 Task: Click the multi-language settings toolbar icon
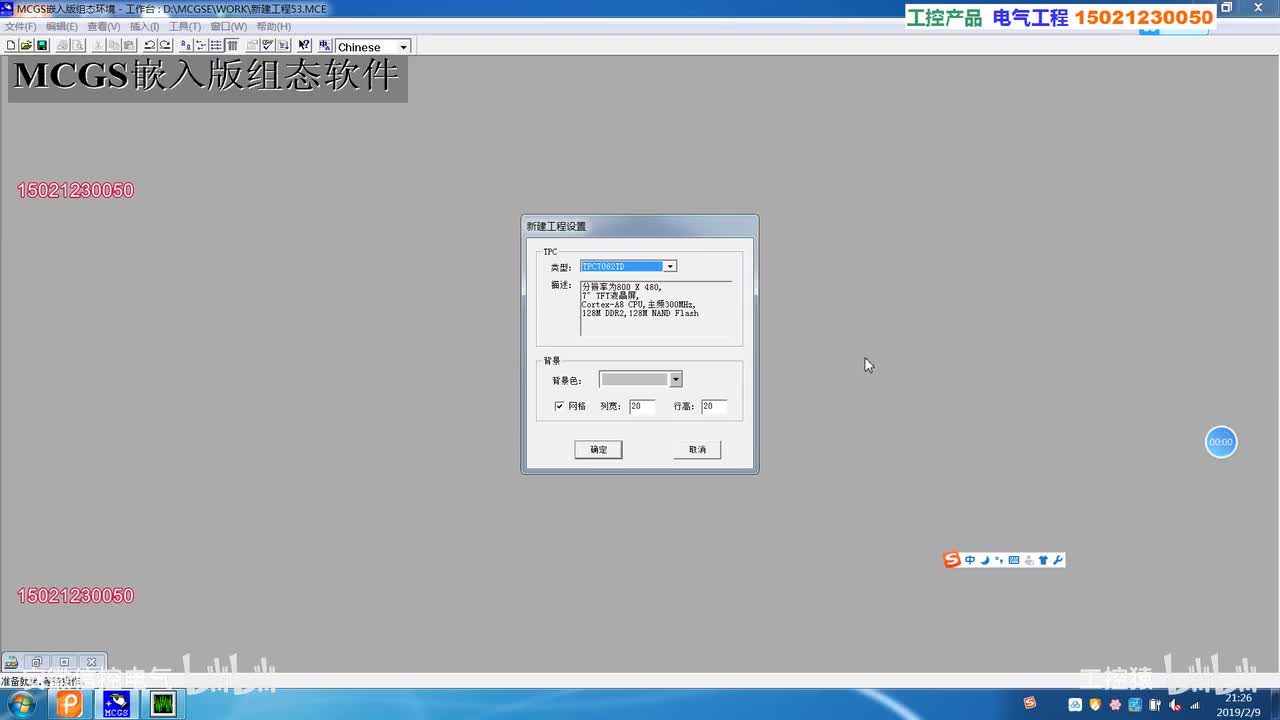tap(324, 46)
